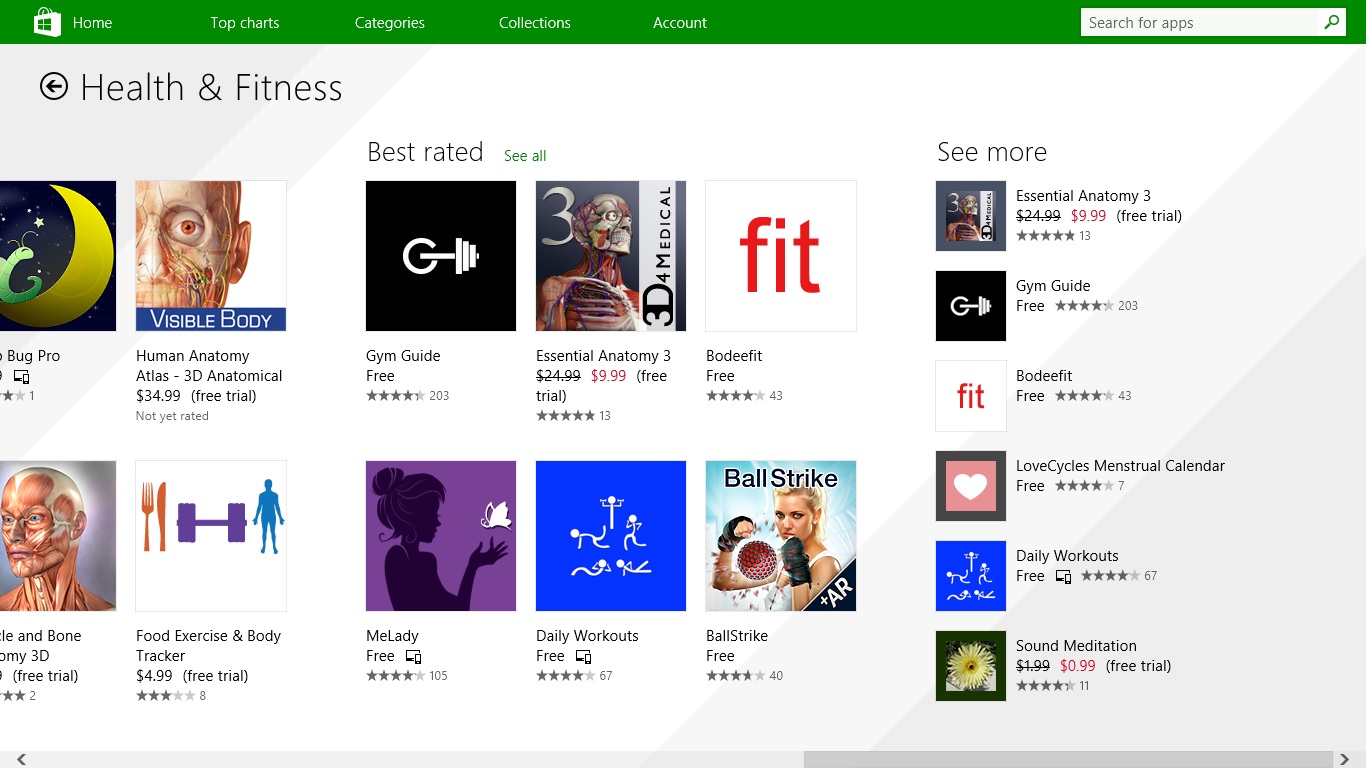Click the $0.99 Sound Meditation sale price
Viewport: 1366px width, 768px height.
pyautogui.click(x=1078, y=666)
